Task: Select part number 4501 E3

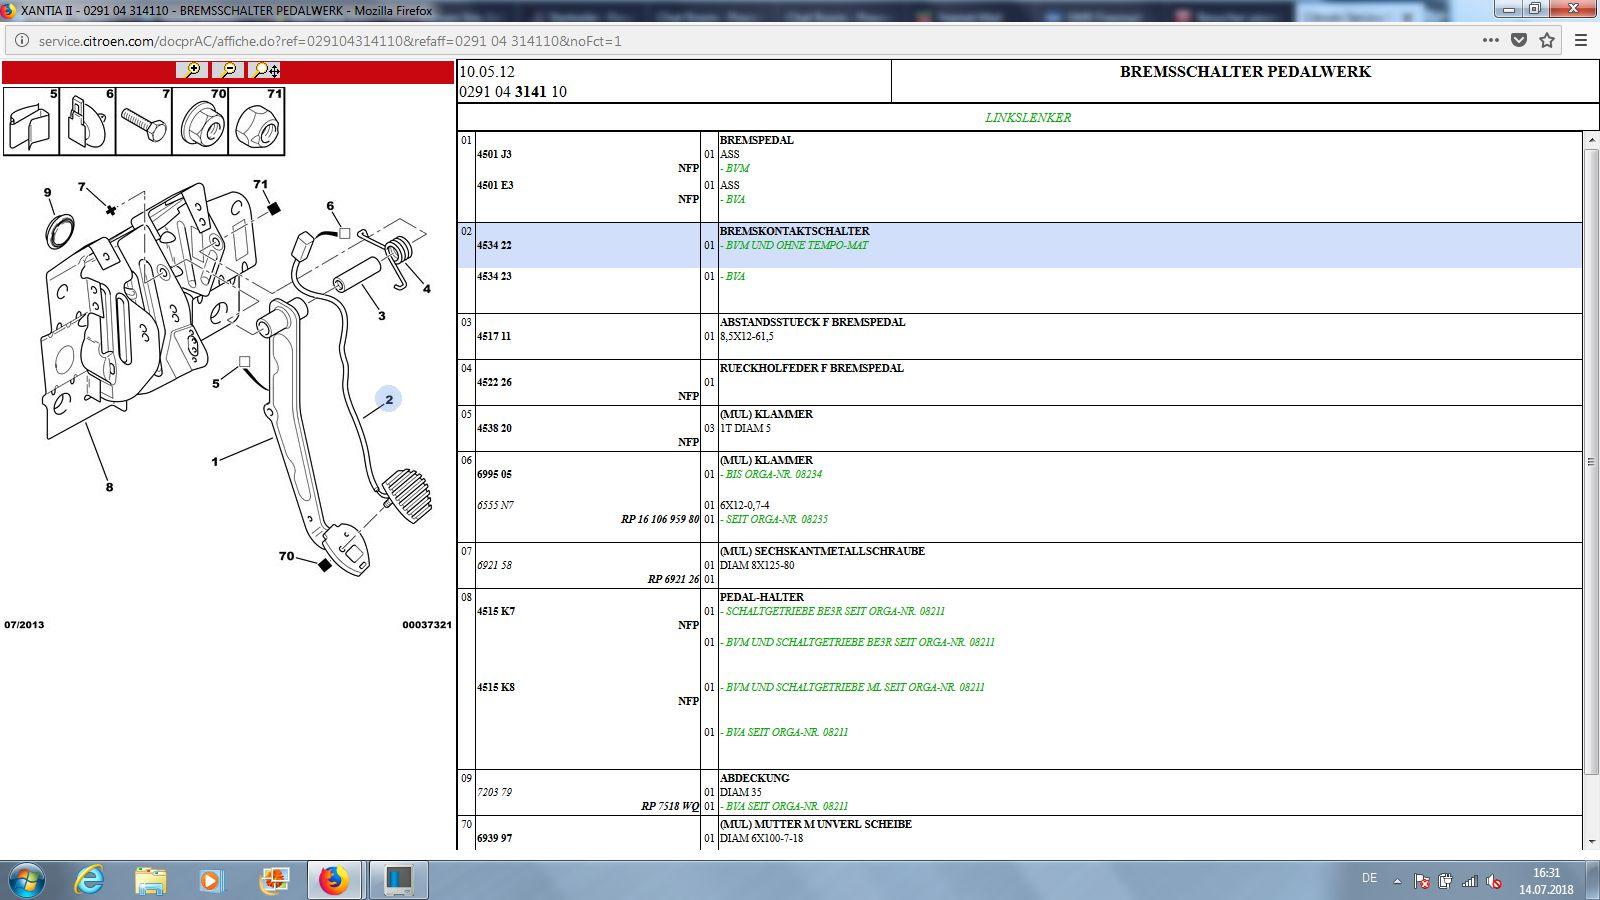Action: coord(494,186)
